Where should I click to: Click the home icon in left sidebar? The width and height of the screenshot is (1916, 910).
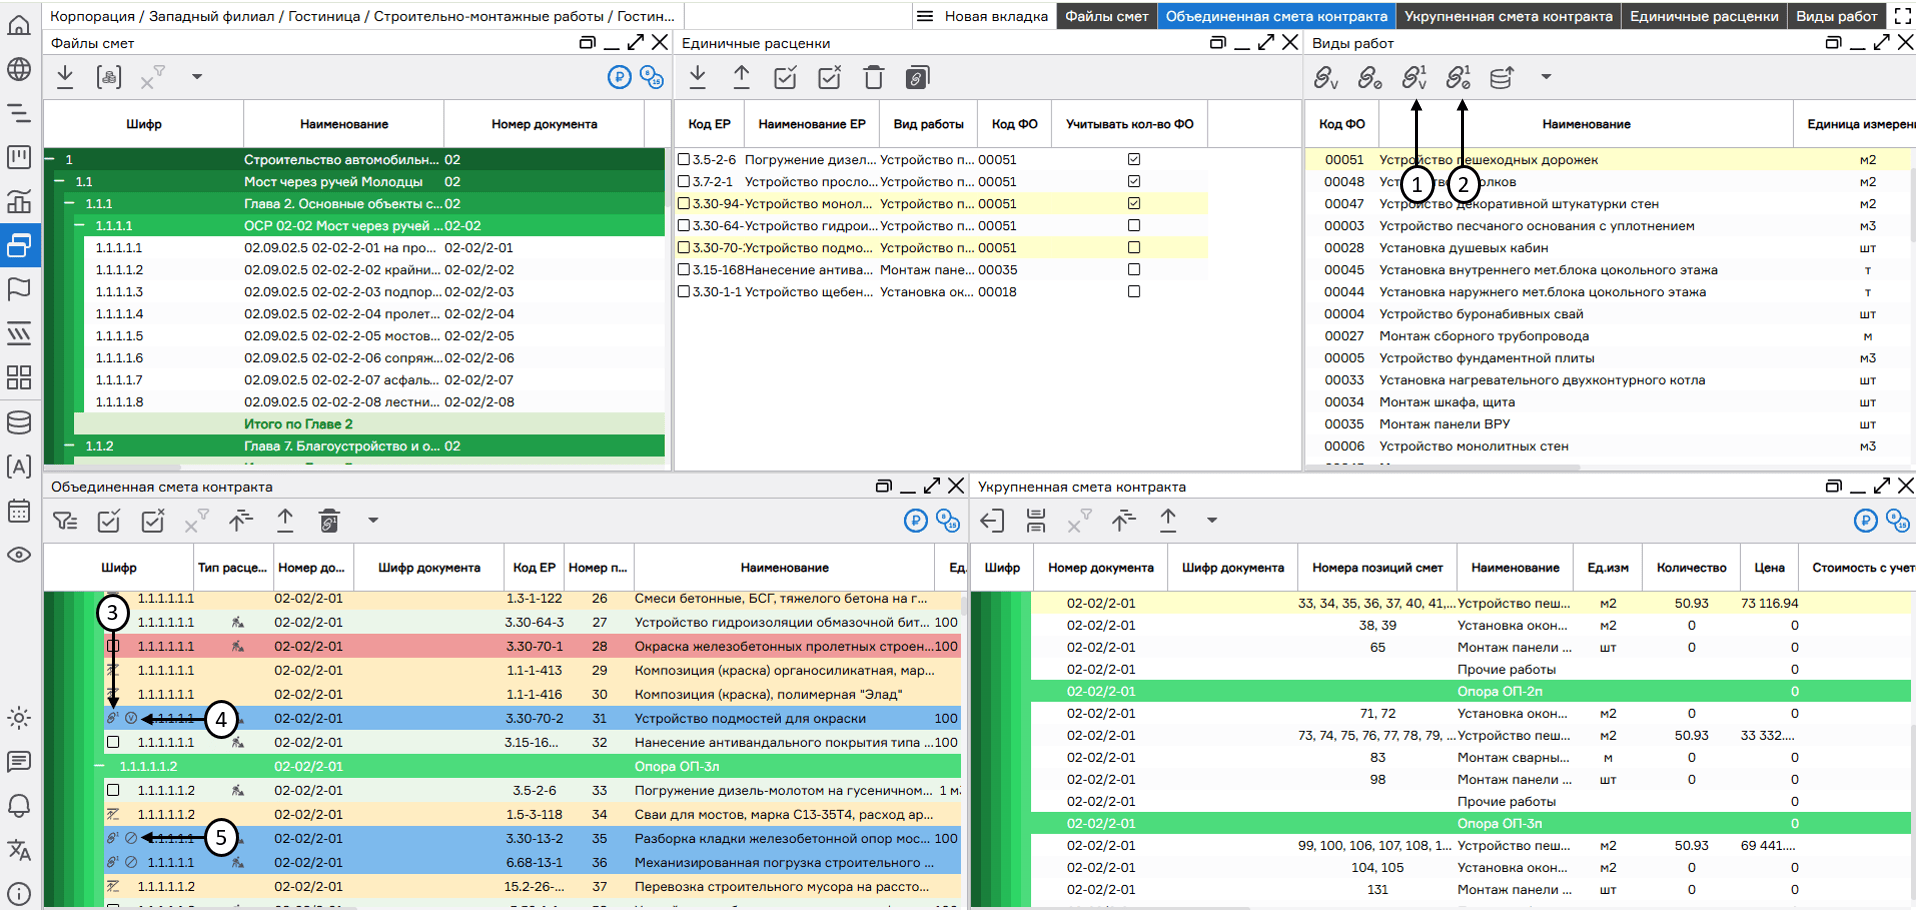coord(19,24)
